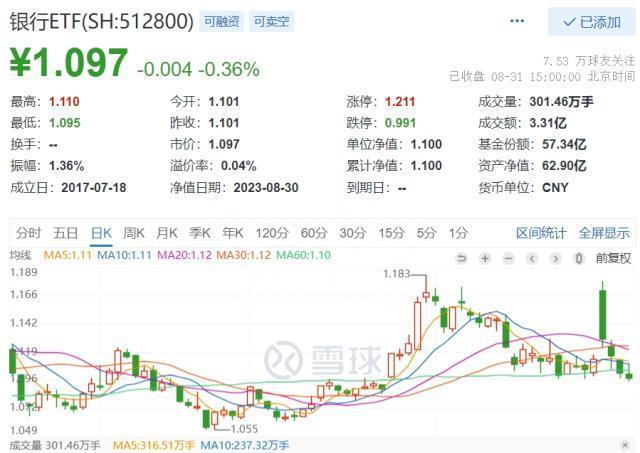Toggle the 可卖空 tag
640x453 pixels.
point(272,21)
